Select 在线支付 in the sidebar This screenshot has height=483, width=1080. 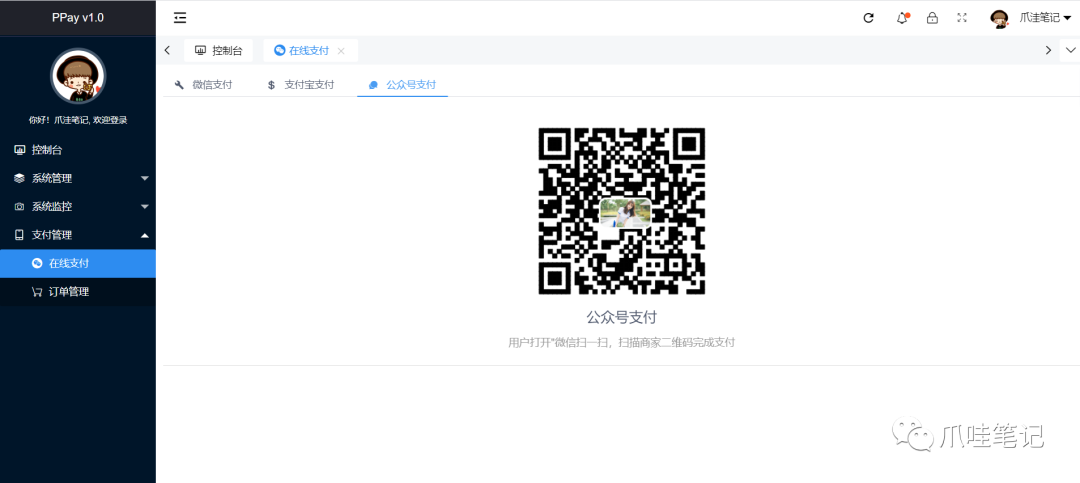[x=78, y=263]
